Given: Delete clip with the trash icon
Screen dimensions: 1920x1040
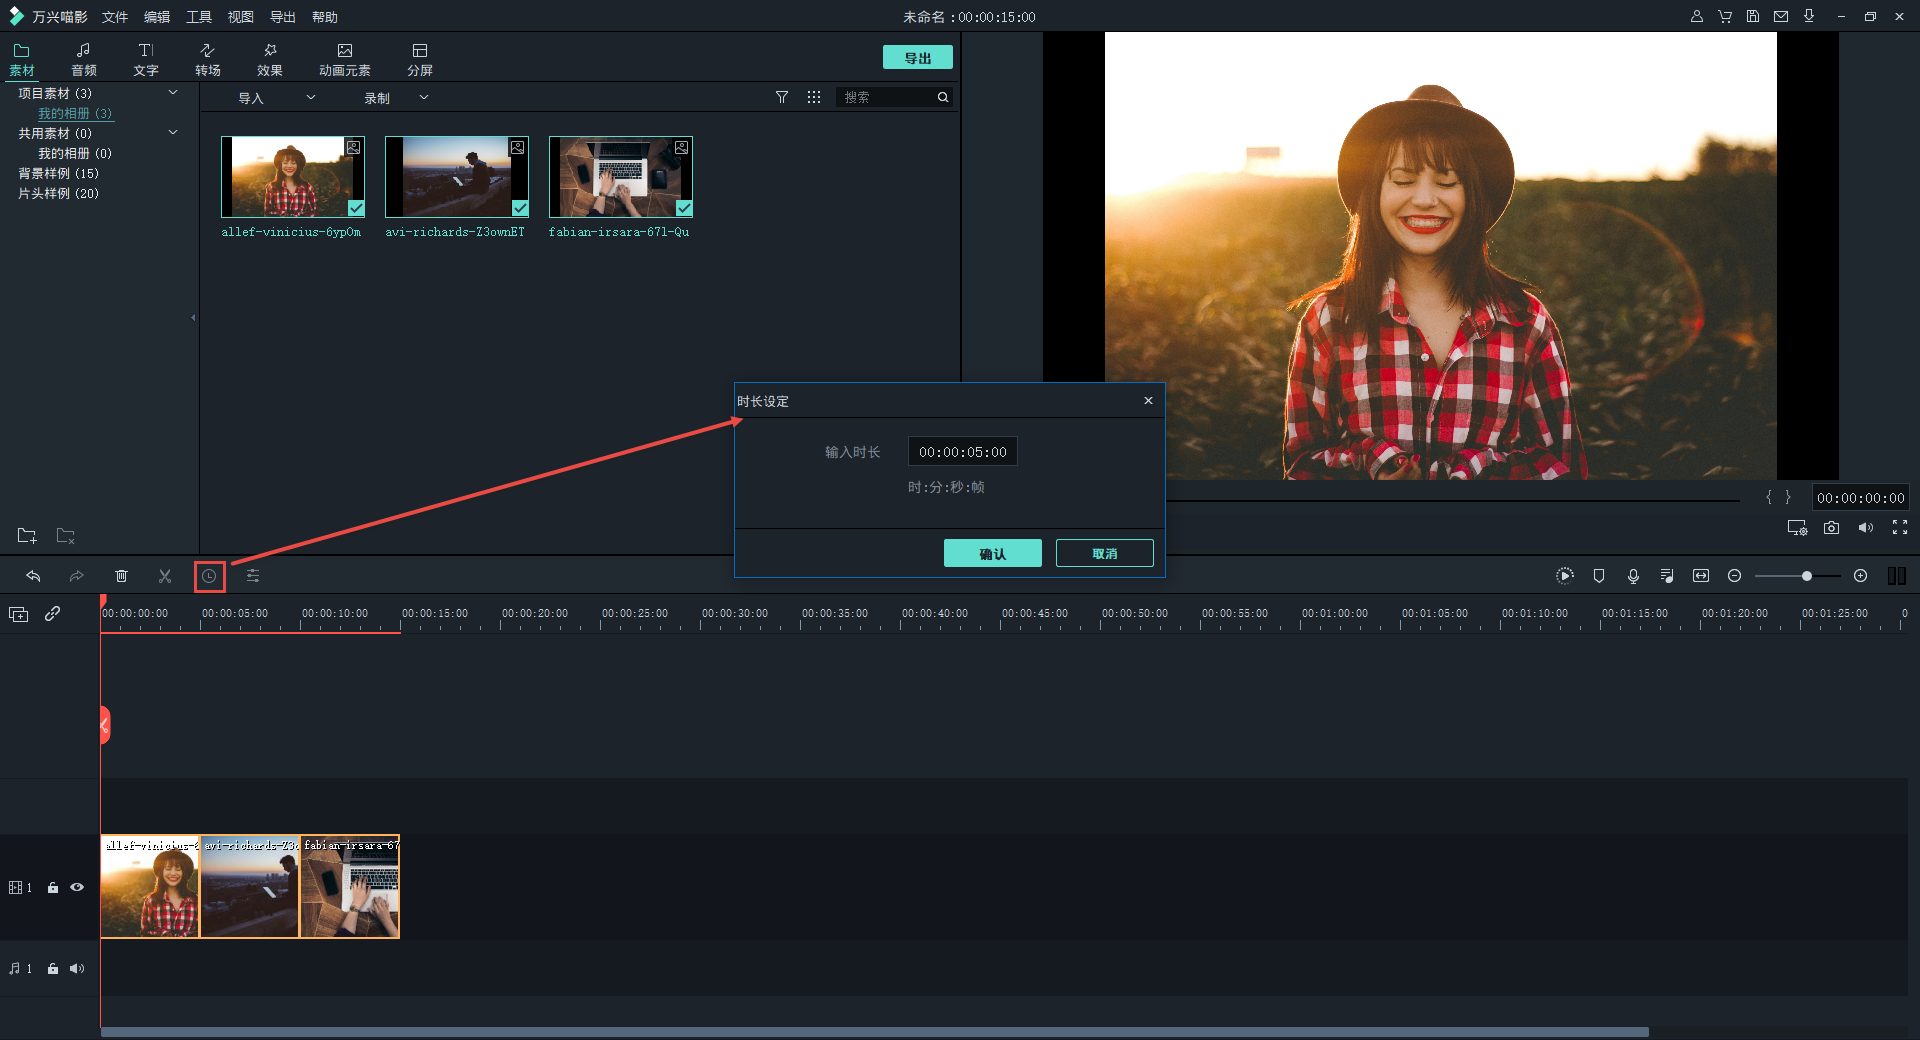Looking at the screenshot, I should (x=121, y=576).
